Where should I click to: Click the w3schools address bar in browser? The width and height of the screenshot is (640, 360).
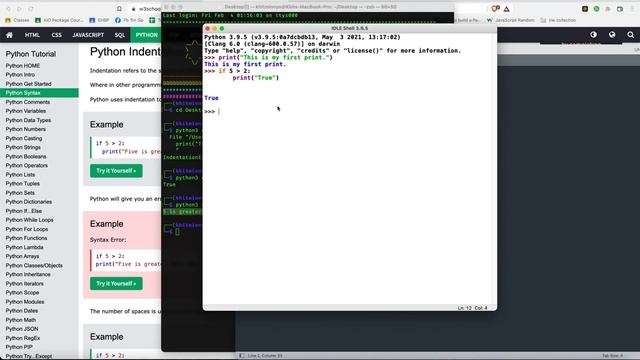pos(149,9)
